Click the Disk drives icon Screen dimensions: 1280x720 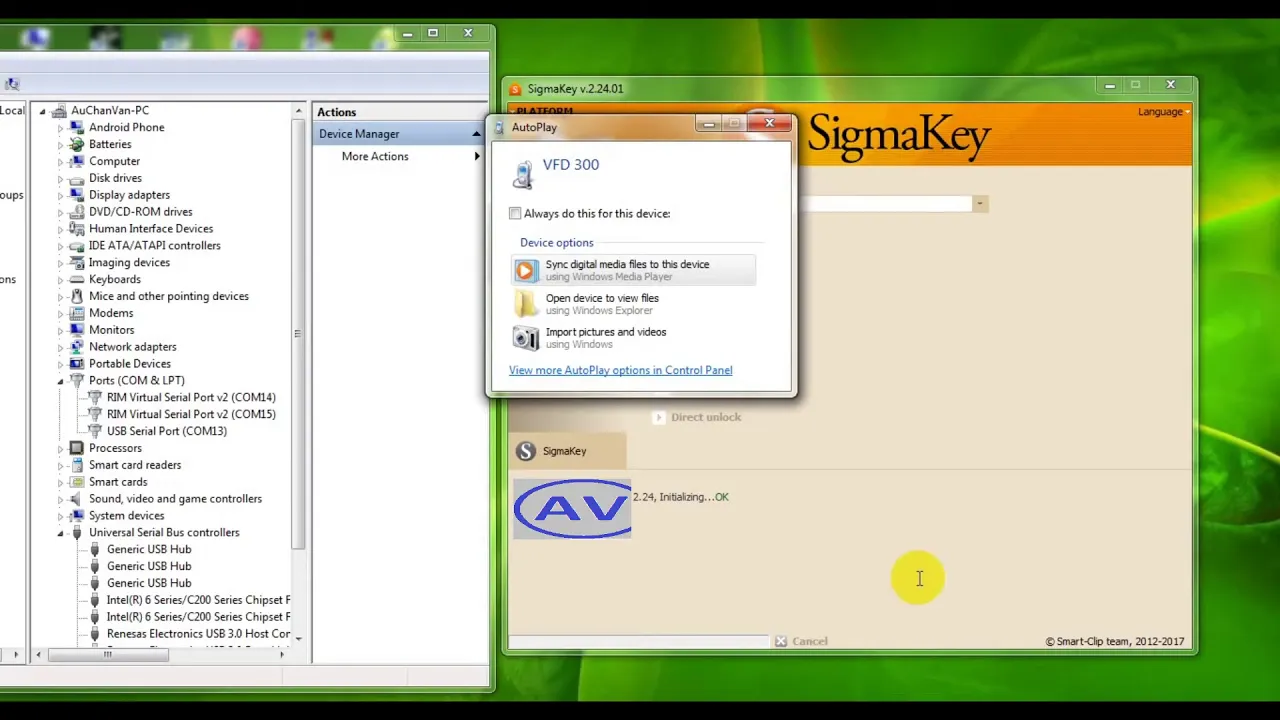(x=77, y=178)
